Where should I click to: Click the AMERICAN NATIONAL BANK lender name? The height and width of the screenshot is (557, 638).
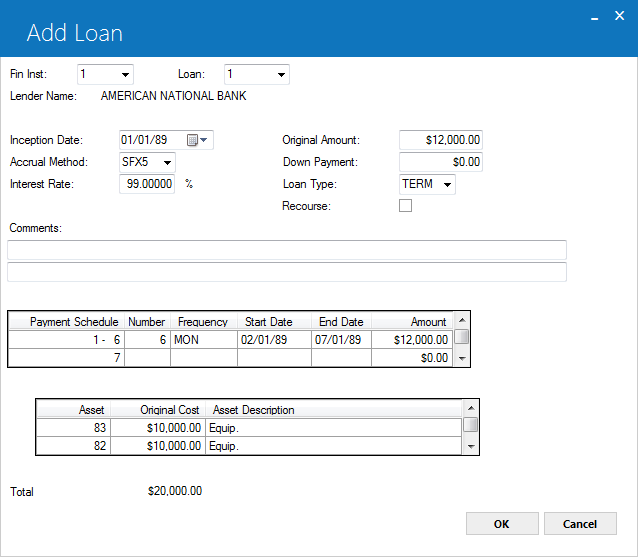(173, 96)
